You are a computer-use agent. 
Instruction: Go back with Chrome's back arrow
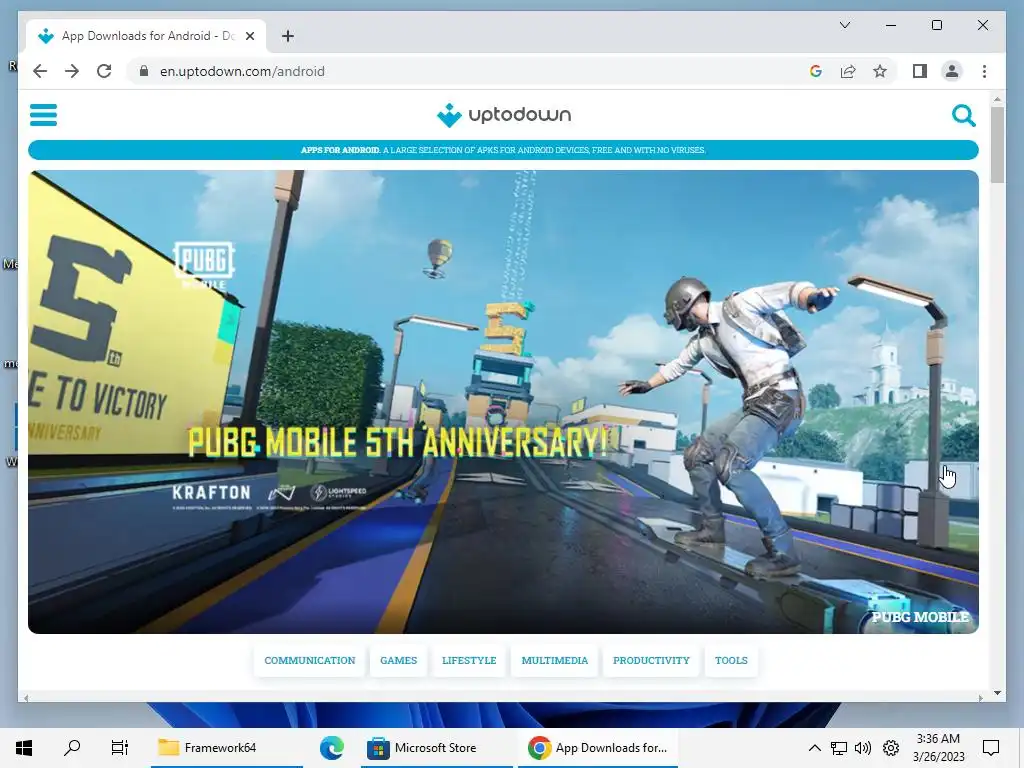pyautogui.click(x=40, y=71)
